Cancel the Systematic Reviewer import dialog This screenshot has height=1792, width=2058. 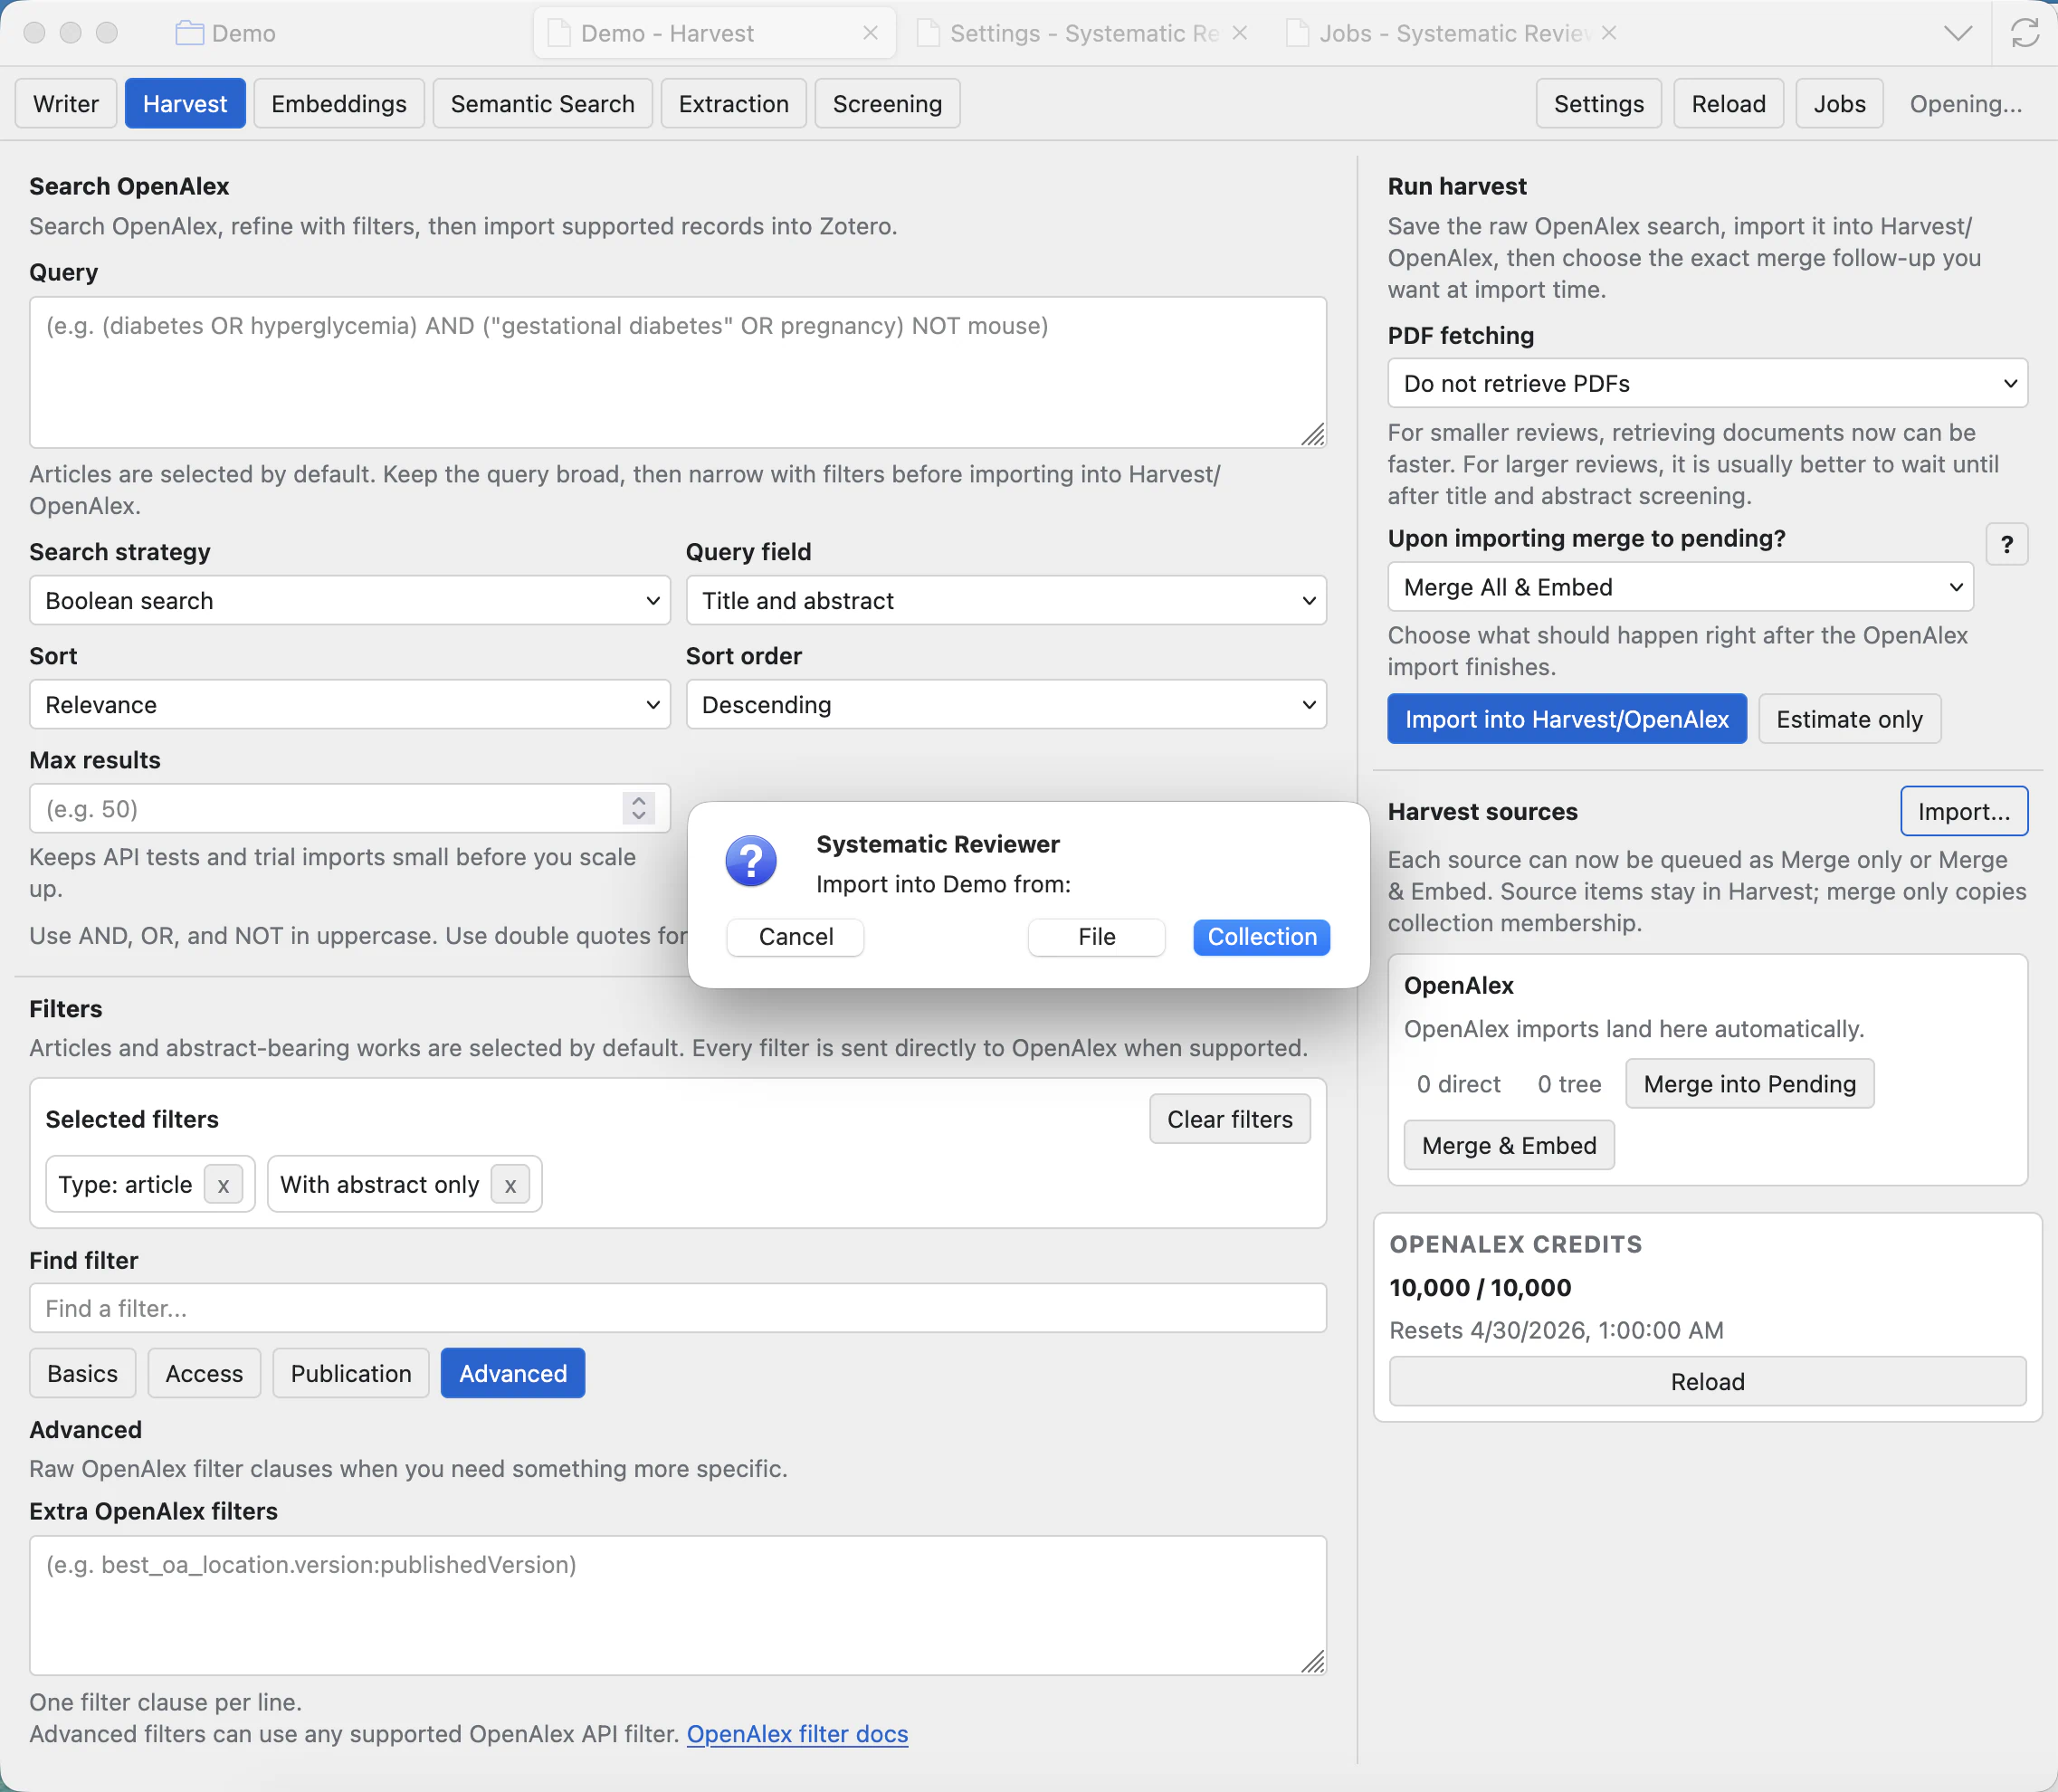[795, 937]
